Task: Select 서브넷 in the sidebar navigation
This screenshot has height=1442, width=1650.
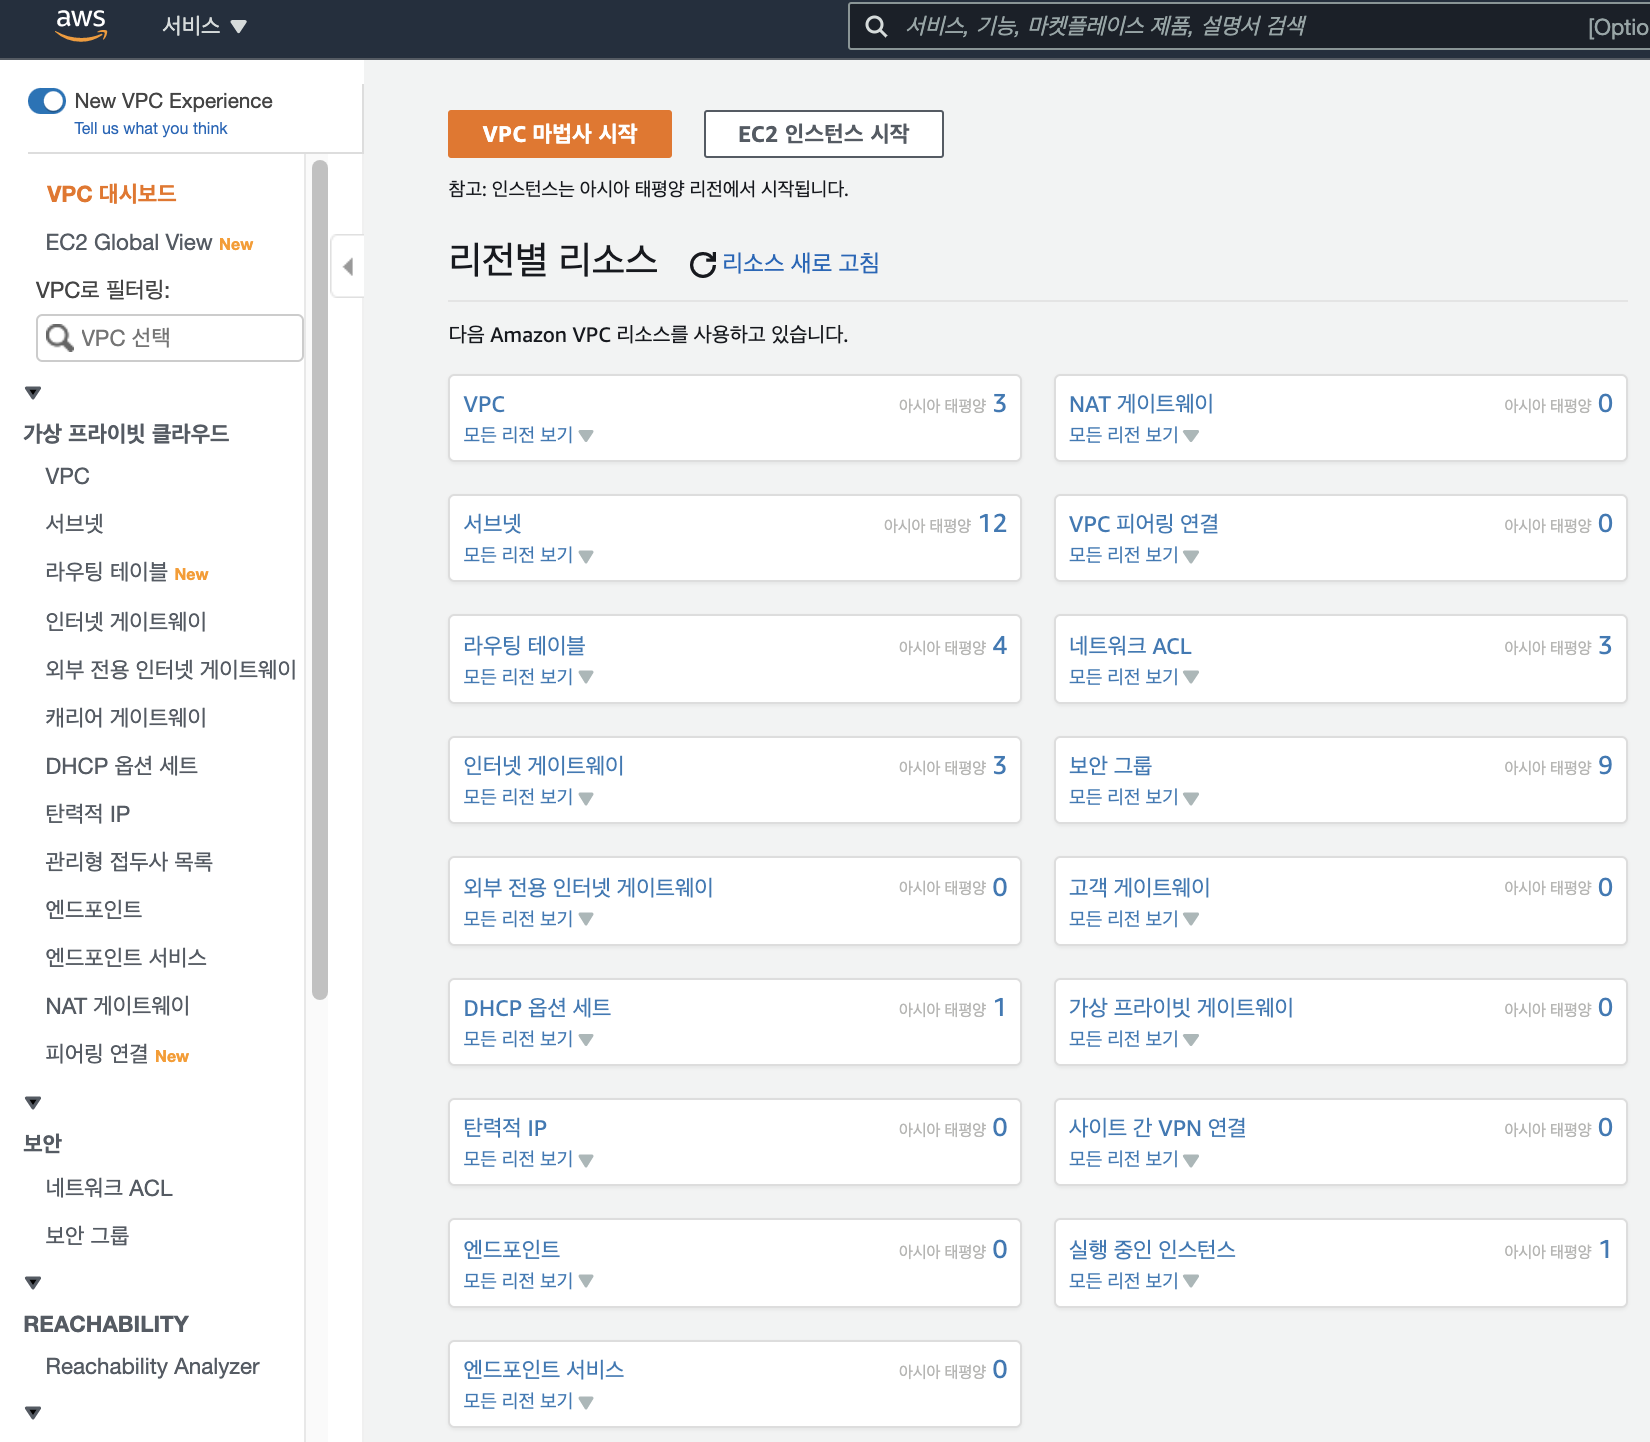Action: [x=75, y=523]
